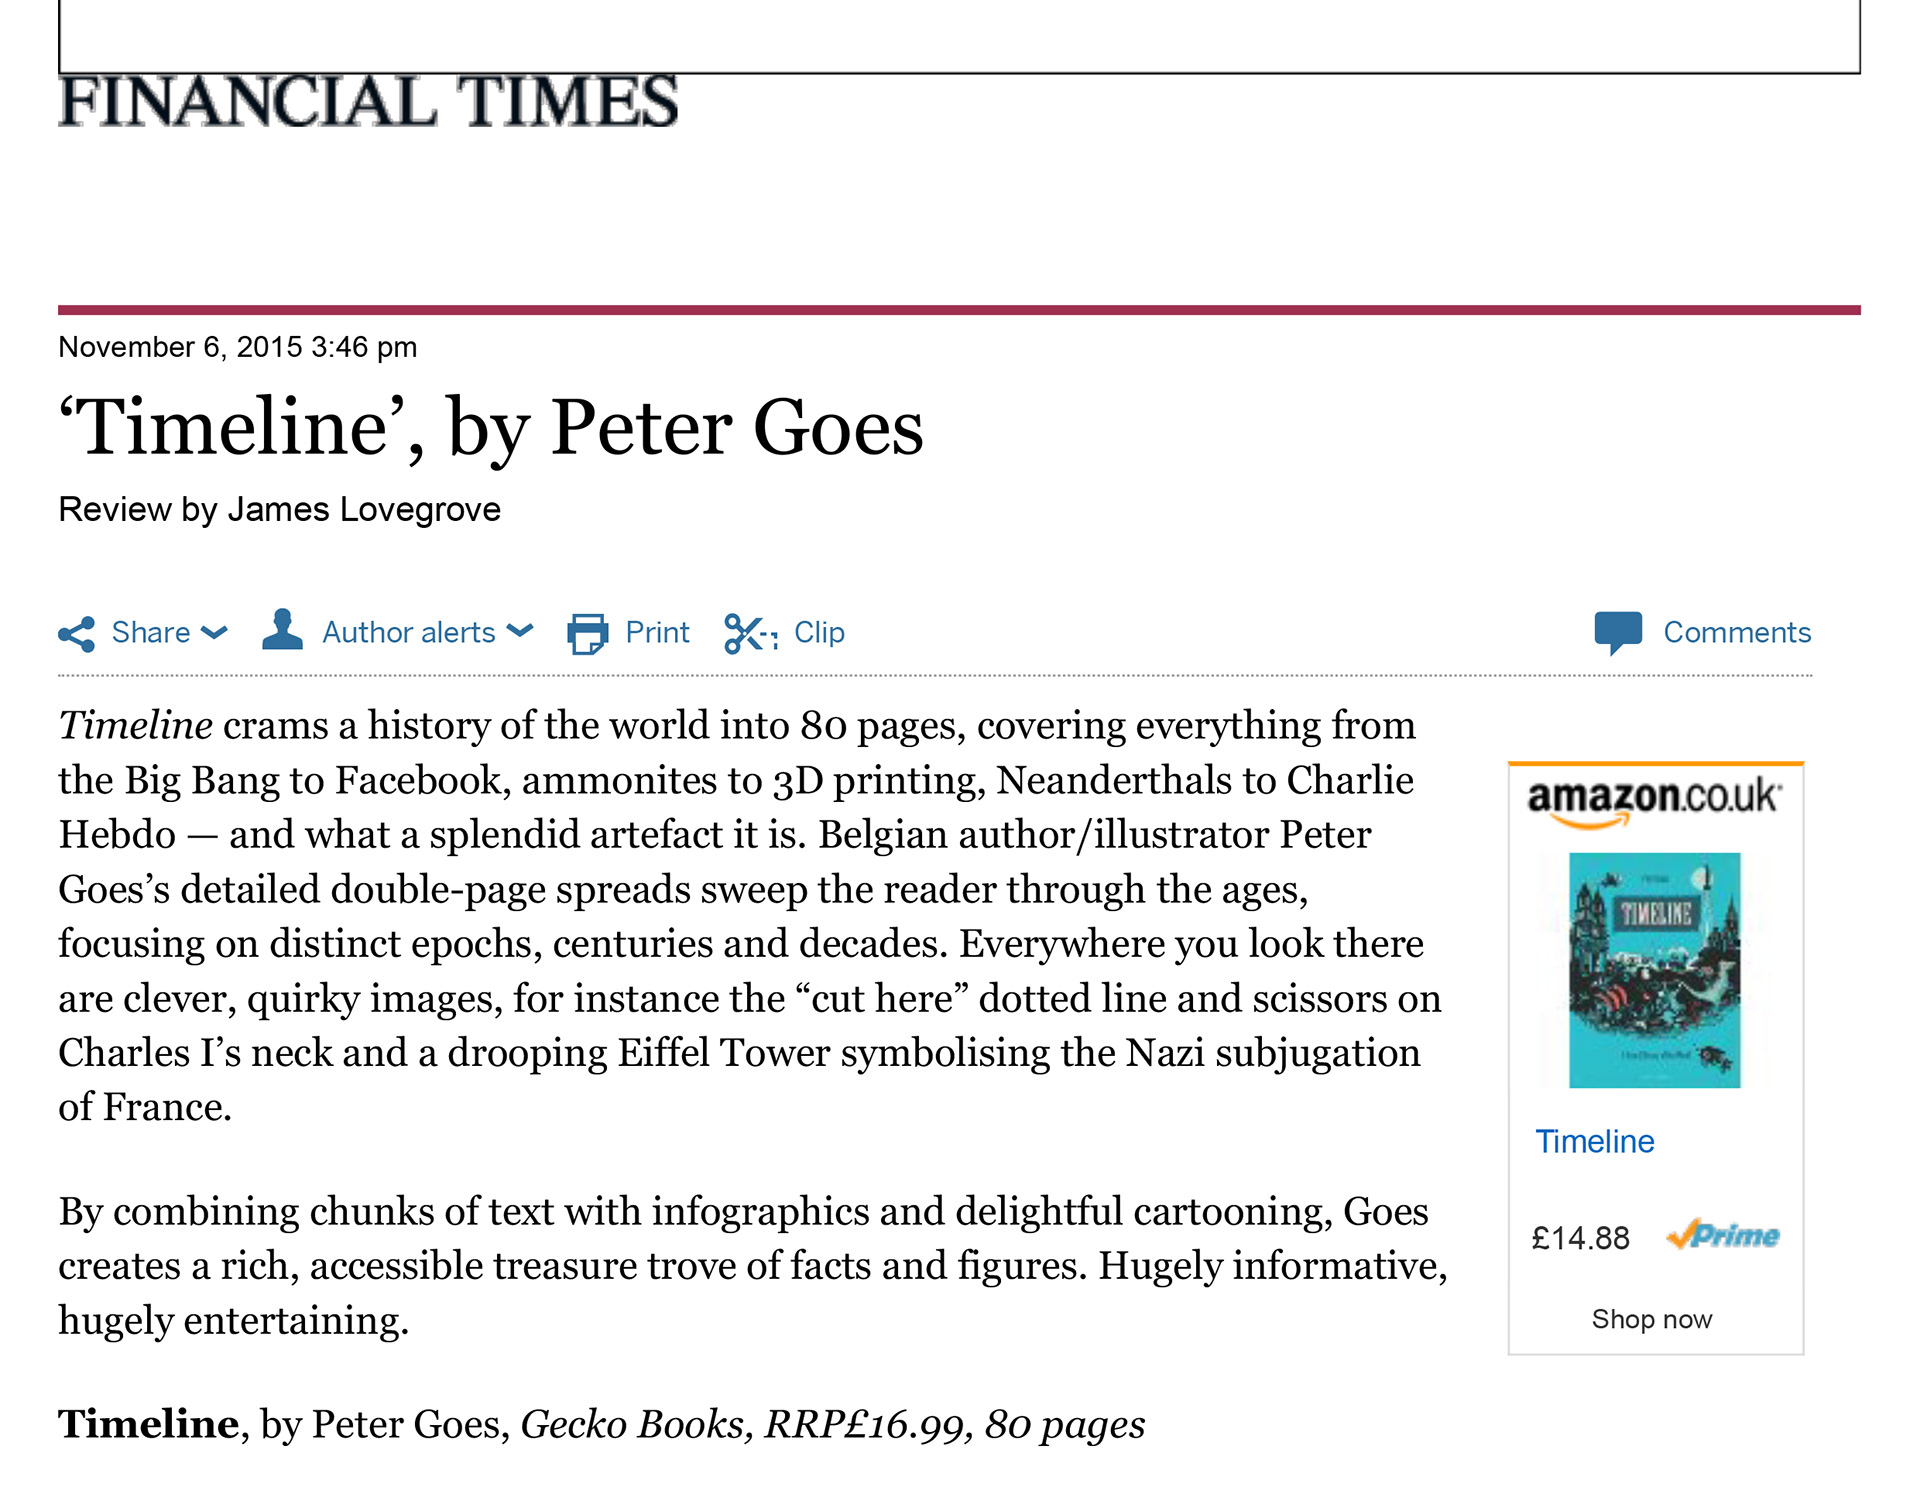Click the Financial Times logo
Viewport: 1920px width, 1487px height.
[368, 102]
